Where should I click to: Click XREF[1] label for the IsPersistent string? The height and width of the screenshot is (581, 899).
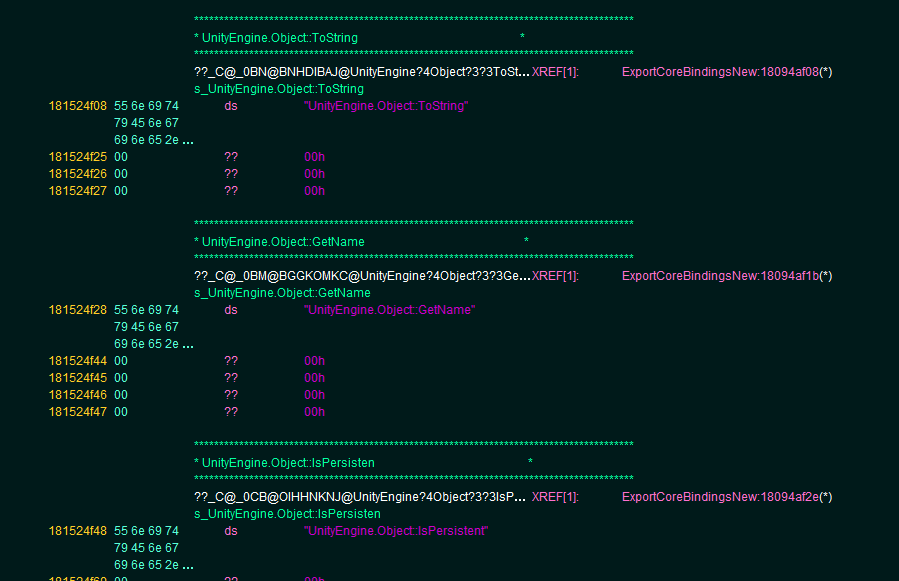pos(555,497)
